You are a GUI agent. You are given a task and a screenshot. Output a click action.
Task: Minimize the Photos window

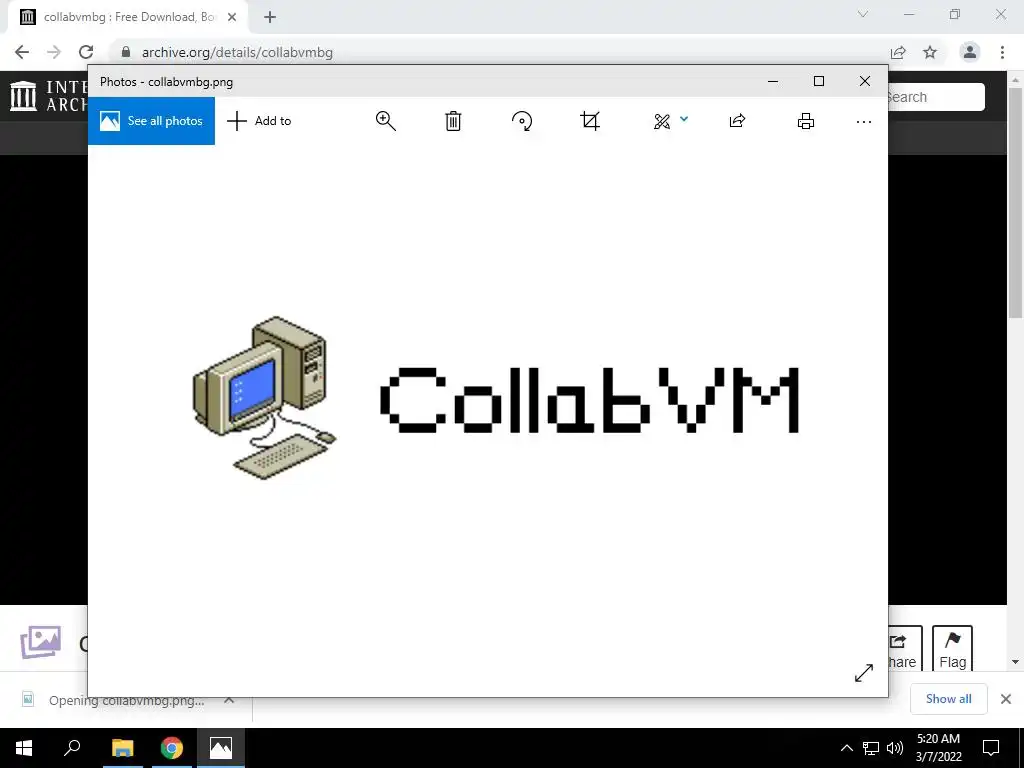773,81
